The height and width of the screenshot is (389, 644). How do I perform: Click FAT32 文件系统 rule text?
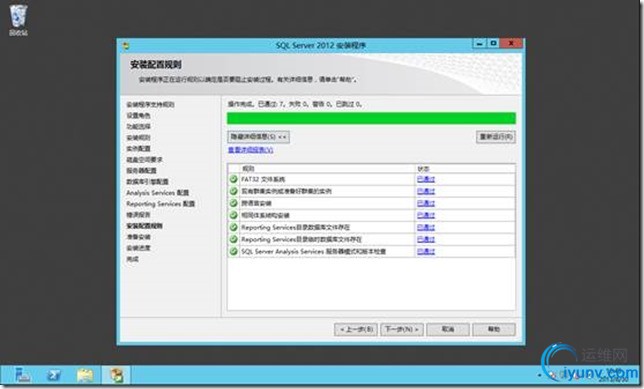(263, 180)
